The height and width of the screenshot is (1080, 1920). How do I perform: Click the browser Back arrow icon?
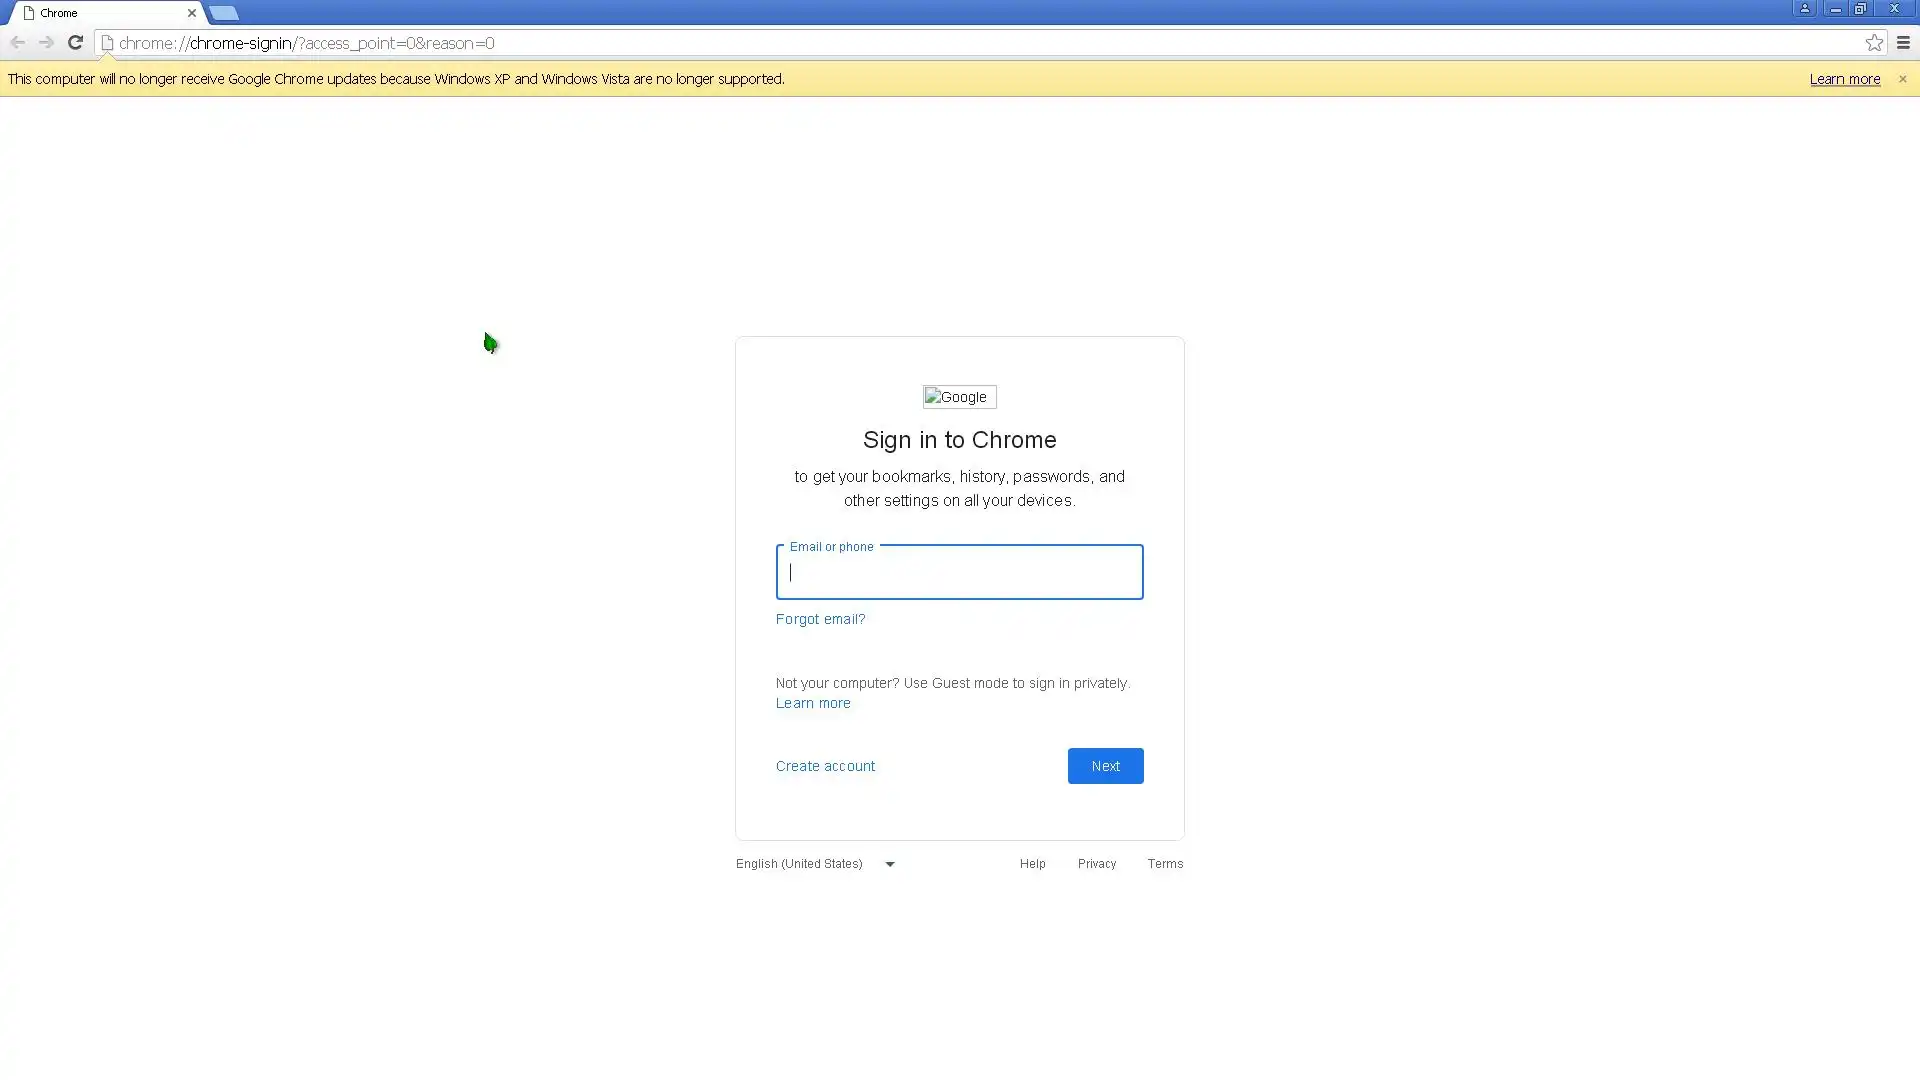(x=17, y=42)
